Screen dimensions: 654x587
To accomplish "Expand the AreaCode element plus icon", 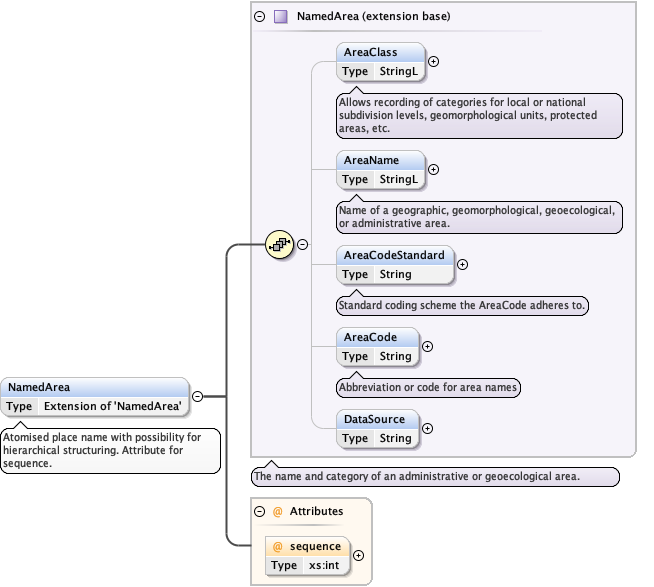I will 428,346.
